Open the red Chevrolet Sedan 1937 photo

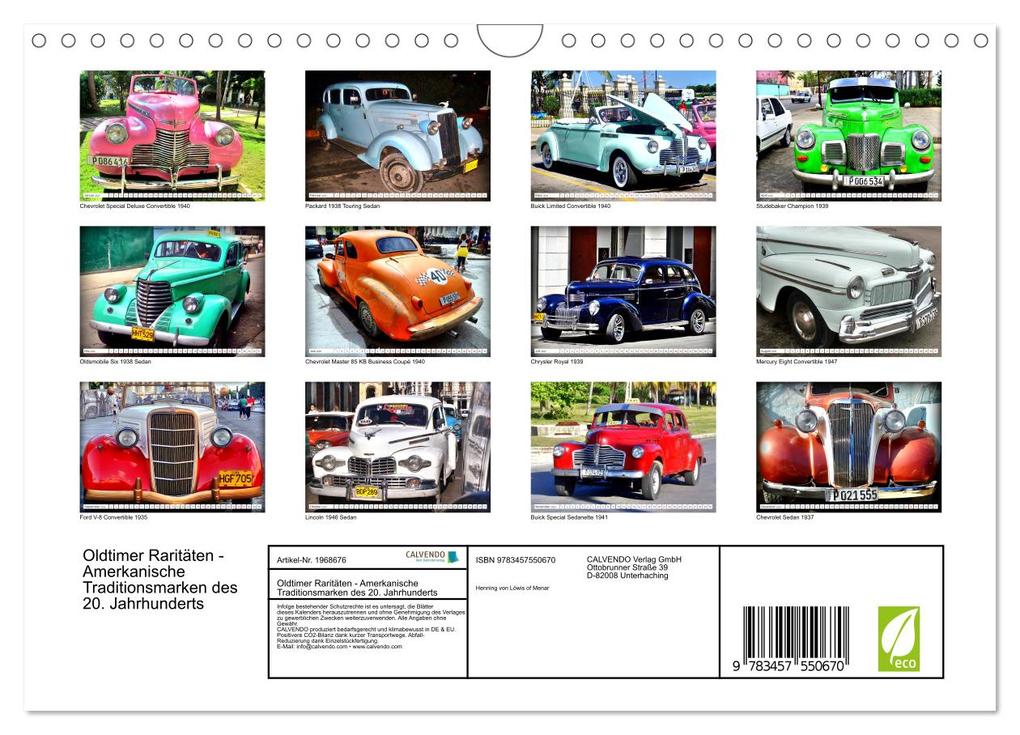click(x=848, y=447)
